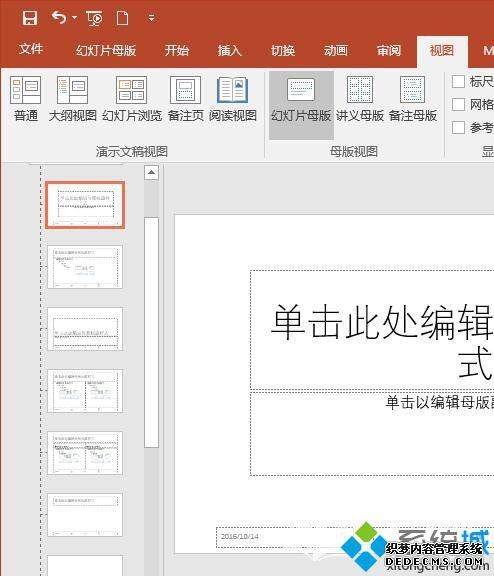Open 备注页 notes page view
This screenshot has width=494, height=576.
[x=185, y=99]
